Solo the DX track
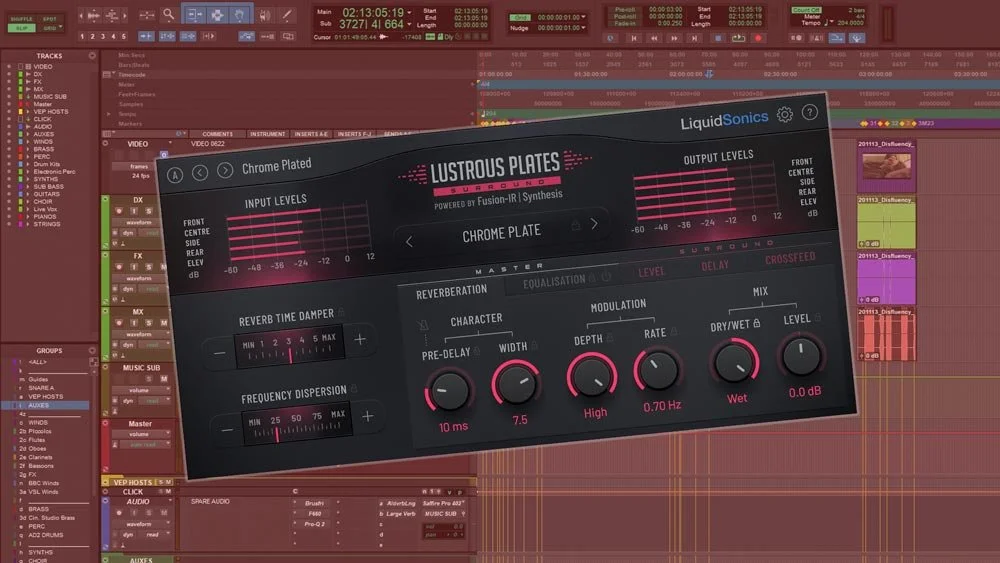 [149, 211]
